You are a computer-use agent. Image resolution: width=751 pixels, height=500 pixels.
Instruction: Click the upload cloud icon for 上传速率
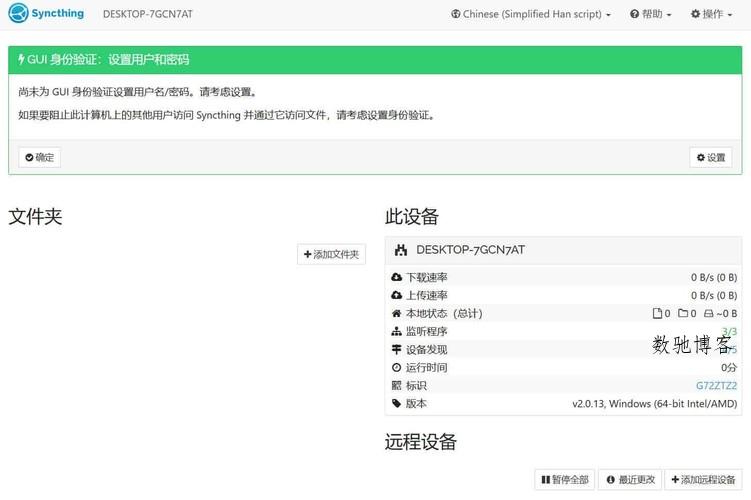(x=397, y=295)
